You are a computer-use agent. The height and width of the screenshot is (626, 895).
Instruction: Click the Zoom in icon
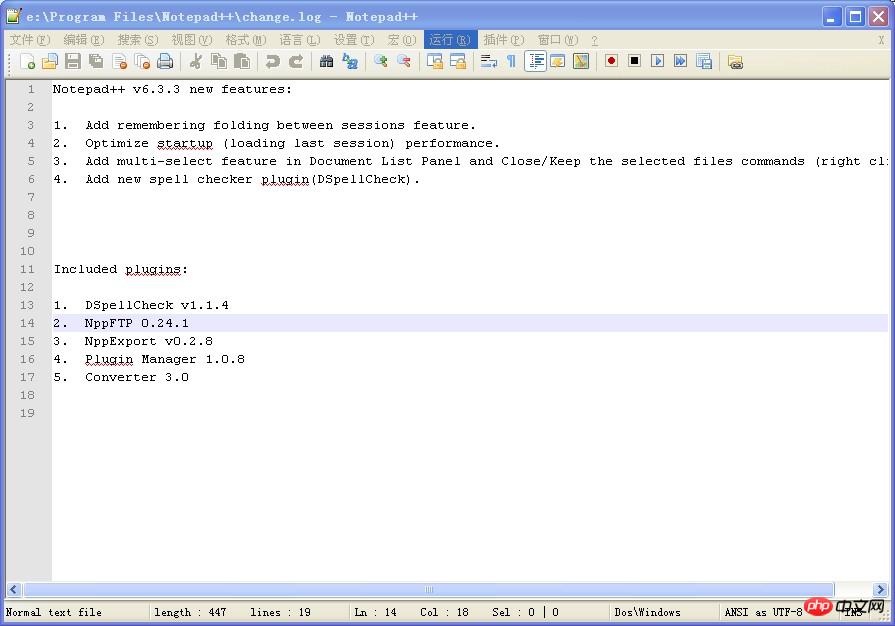381,62
